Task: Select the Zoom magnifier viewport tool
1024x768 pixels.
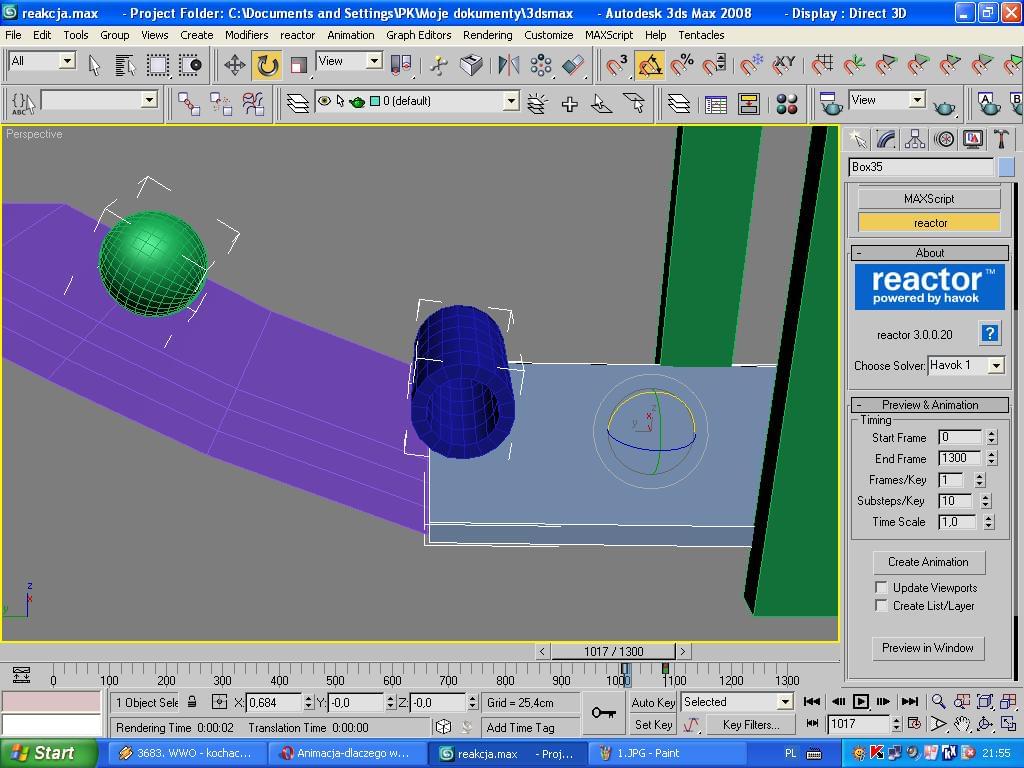Action: [x=938, y=702]
